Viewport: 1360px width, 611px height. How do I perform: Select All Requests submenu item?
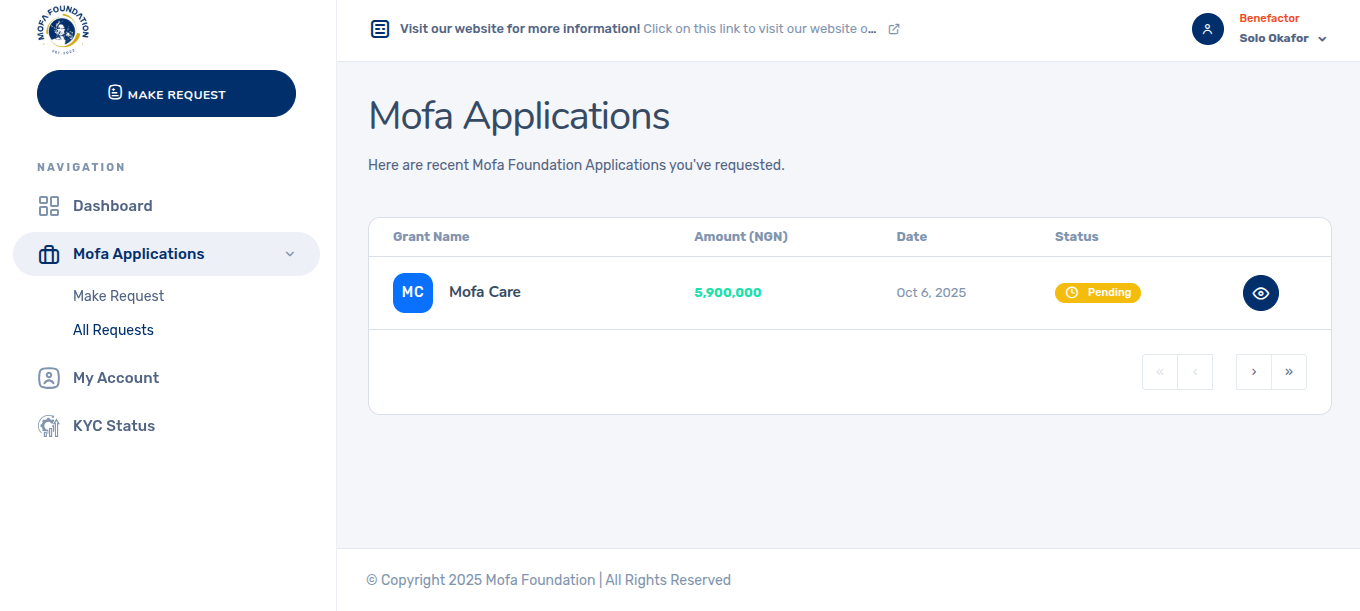click(113, 330)
